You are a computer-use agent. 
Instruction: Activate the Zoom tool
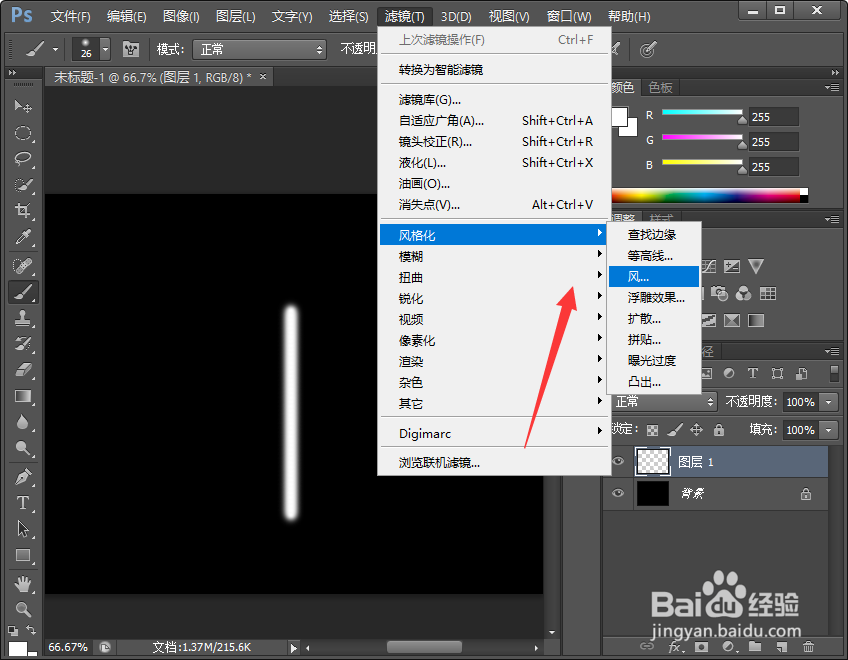(24, 608)
